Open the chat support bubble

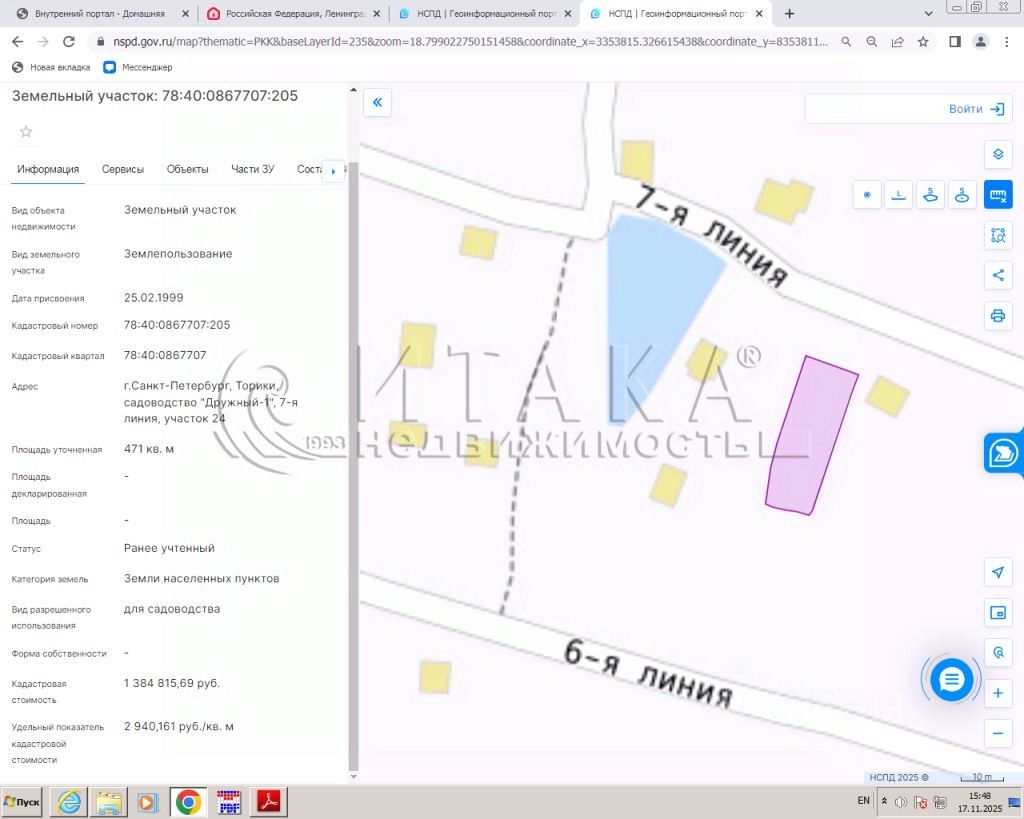click(951, 680)
